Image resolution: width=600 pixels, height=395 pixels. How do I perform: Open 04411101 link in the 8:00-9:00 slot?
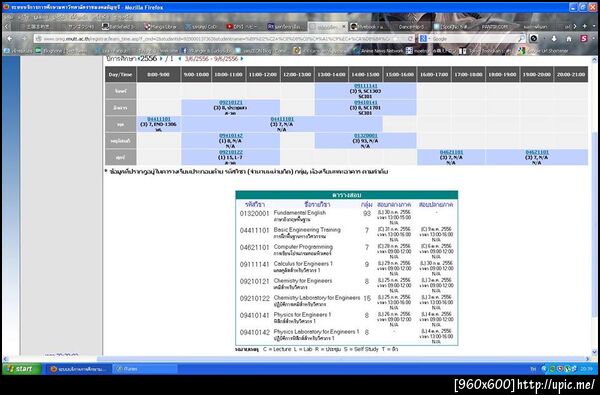click(159, 119)
